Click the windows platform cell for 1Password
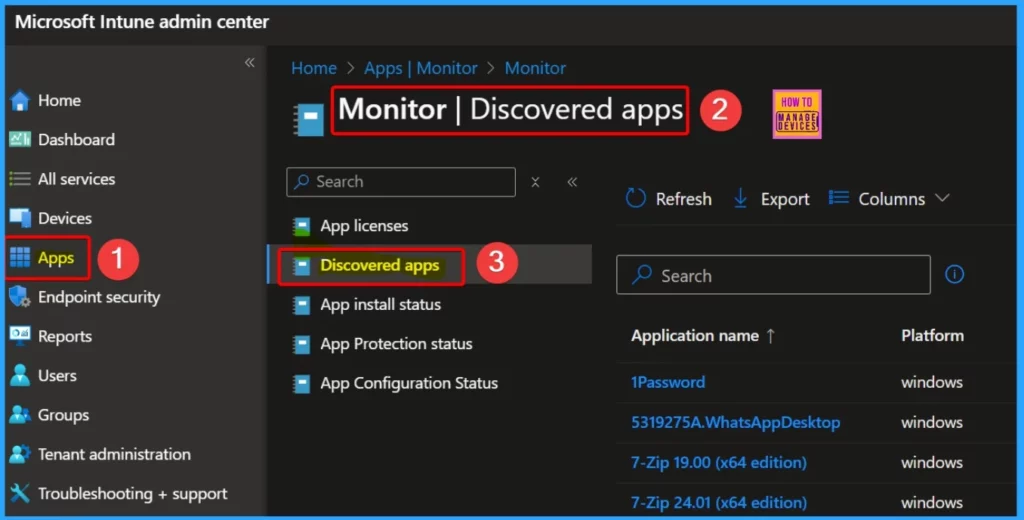The width and height of the screenshot is (1024, 520). point(932,382)
